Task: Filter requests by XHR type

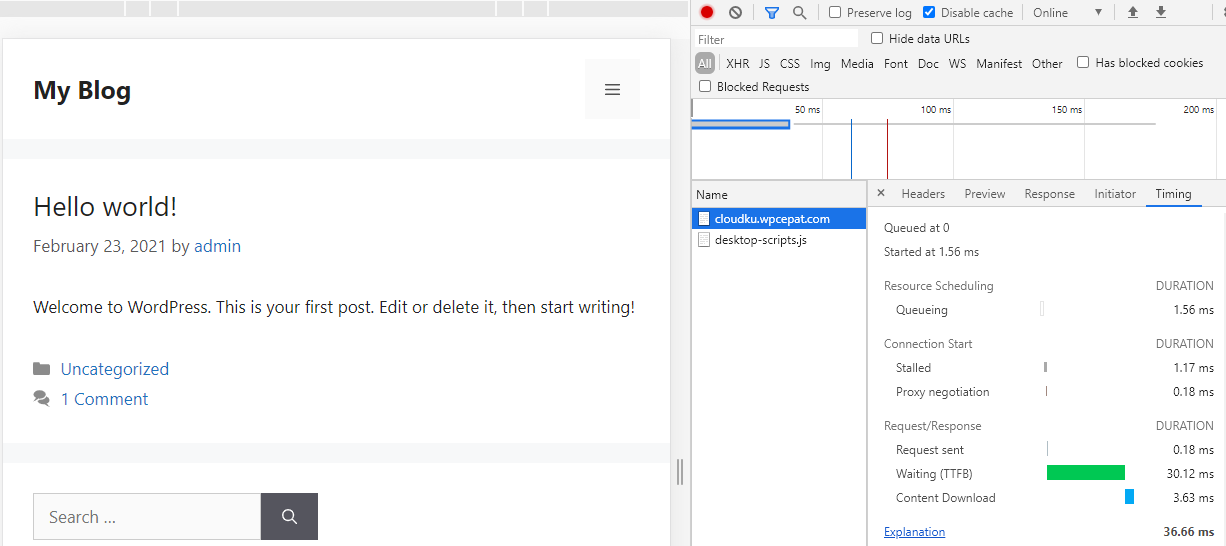Action: pos(737,64)
